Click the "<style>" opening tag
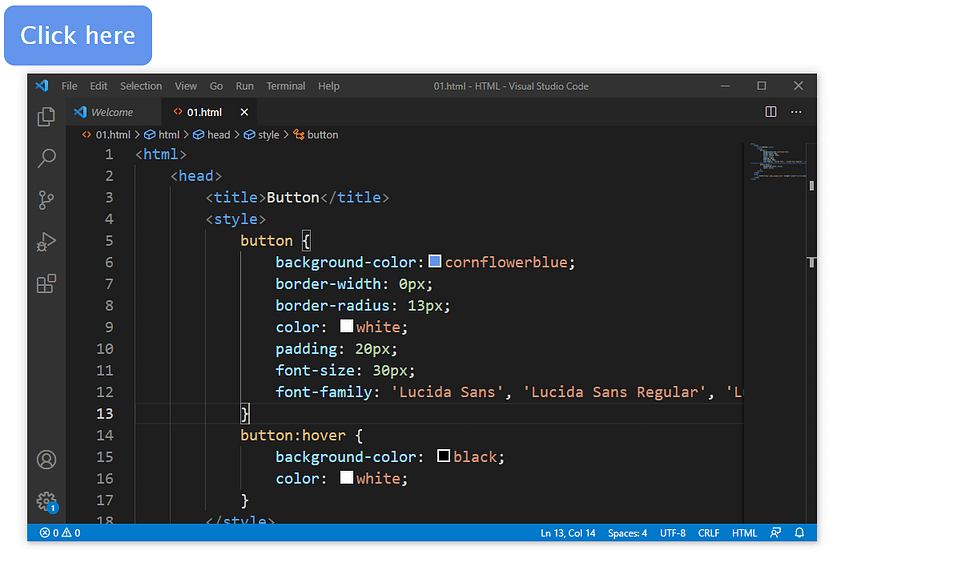This screenshot has height=562, width=978. click(x=236, y=220)
